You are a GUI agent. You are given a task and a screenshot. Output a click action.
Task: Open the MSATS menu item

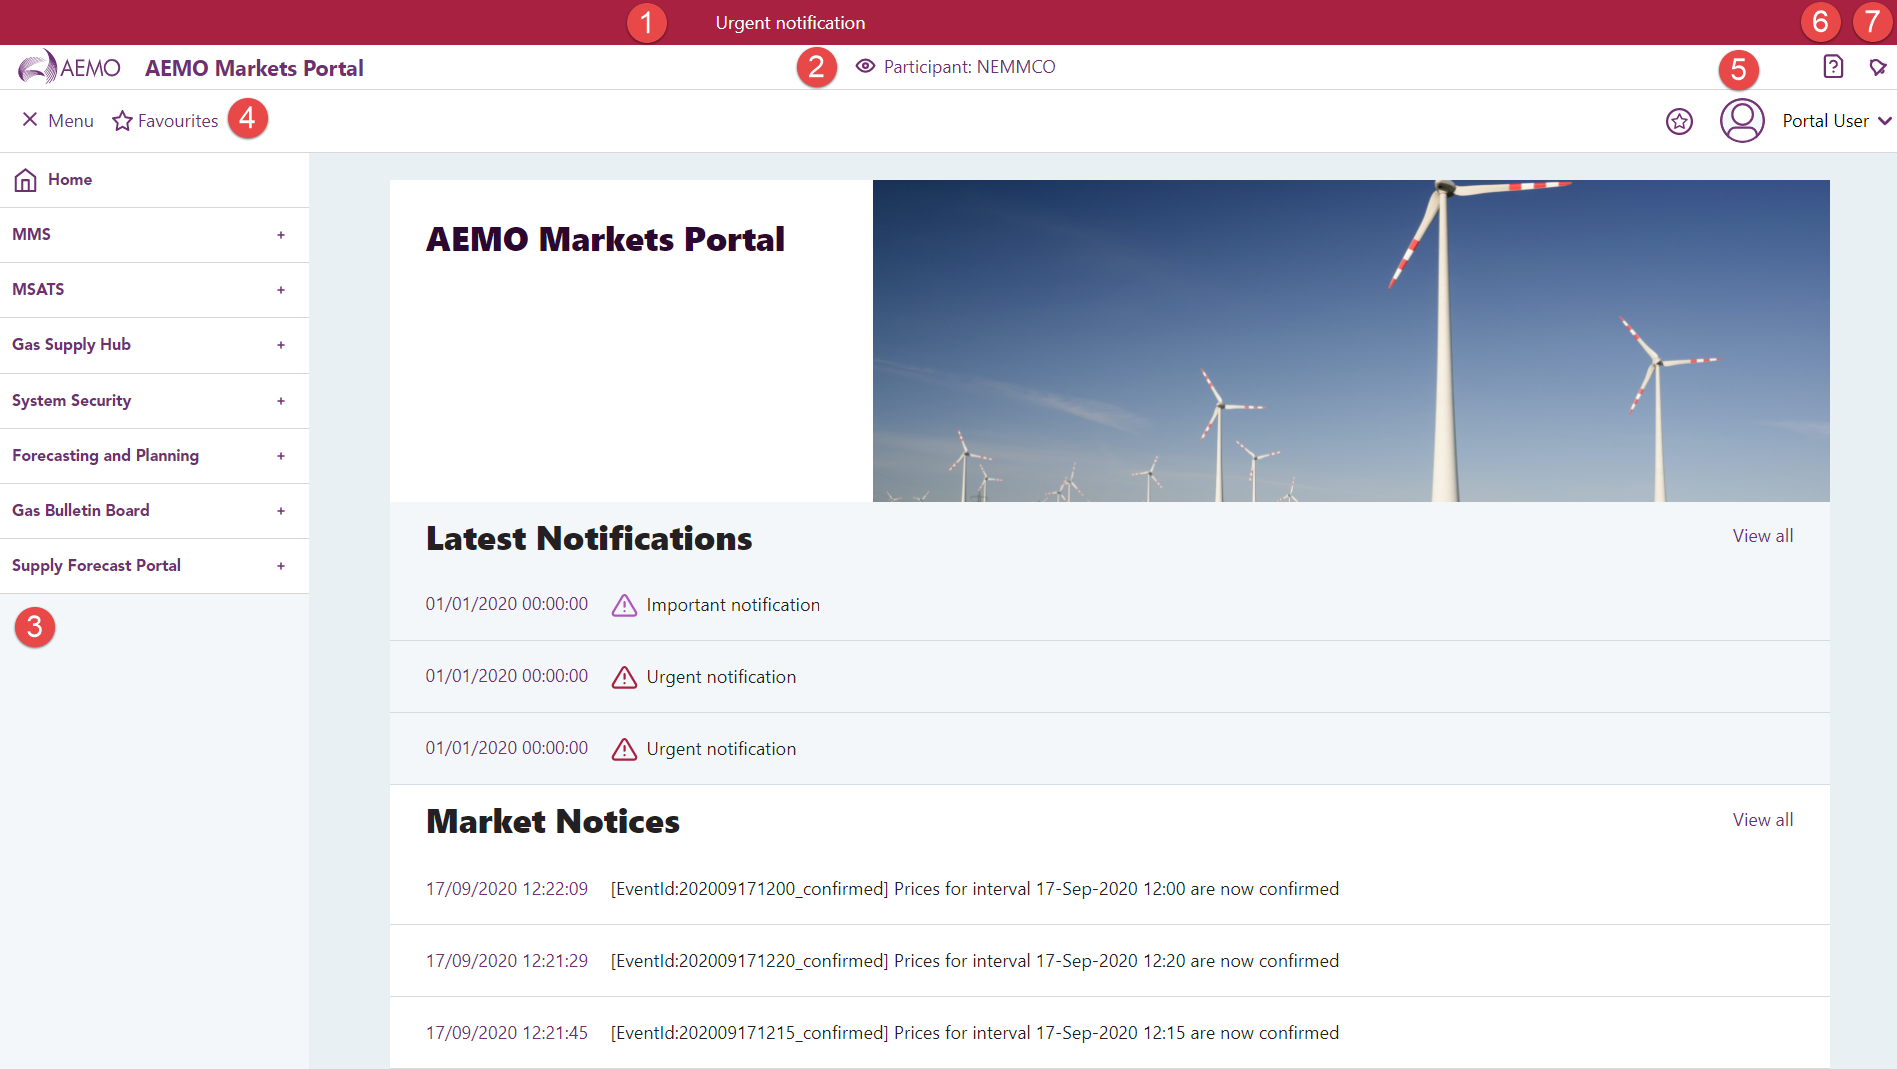click(154, 290)
